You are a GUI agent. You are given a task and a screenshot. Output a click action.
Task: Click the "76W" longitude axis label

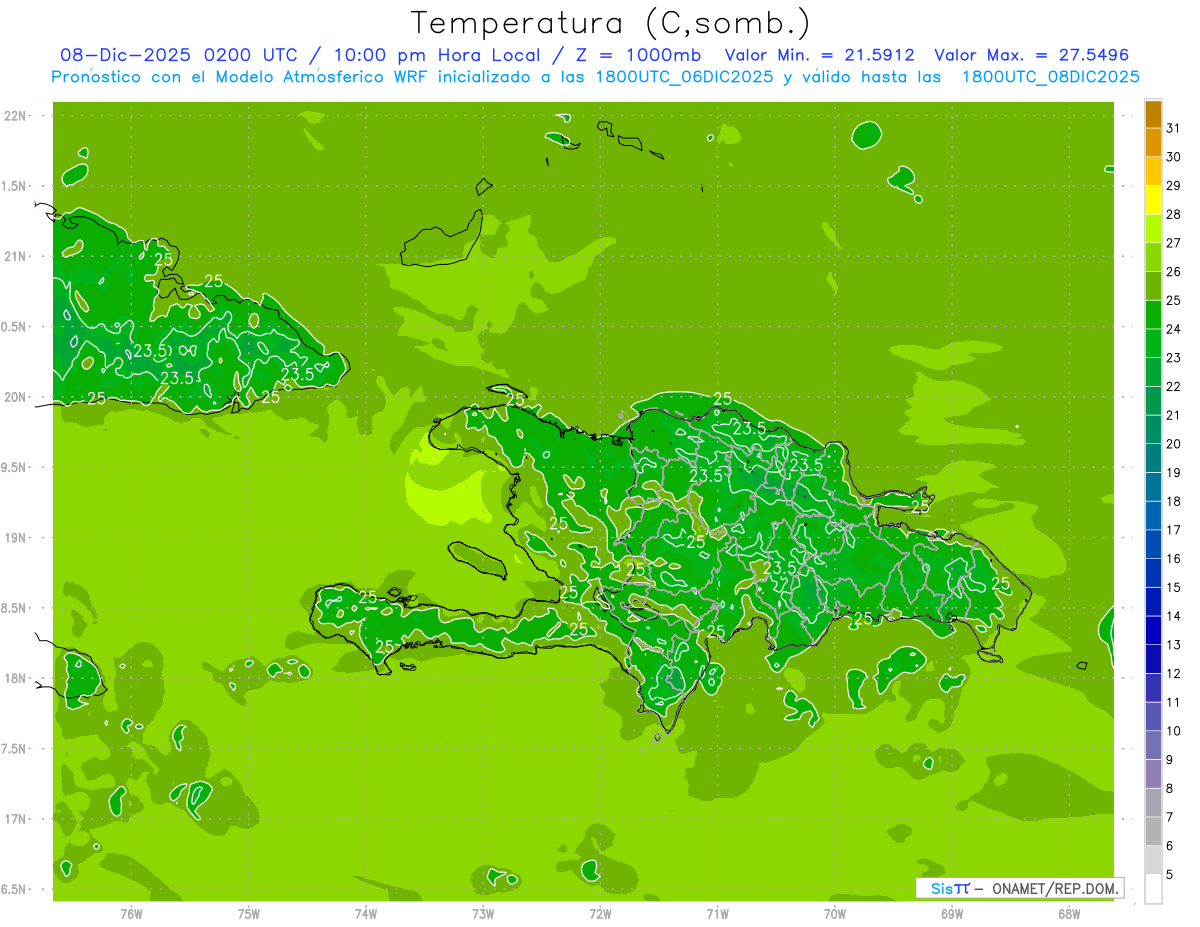pyautogui.click(x=131, y=913)
